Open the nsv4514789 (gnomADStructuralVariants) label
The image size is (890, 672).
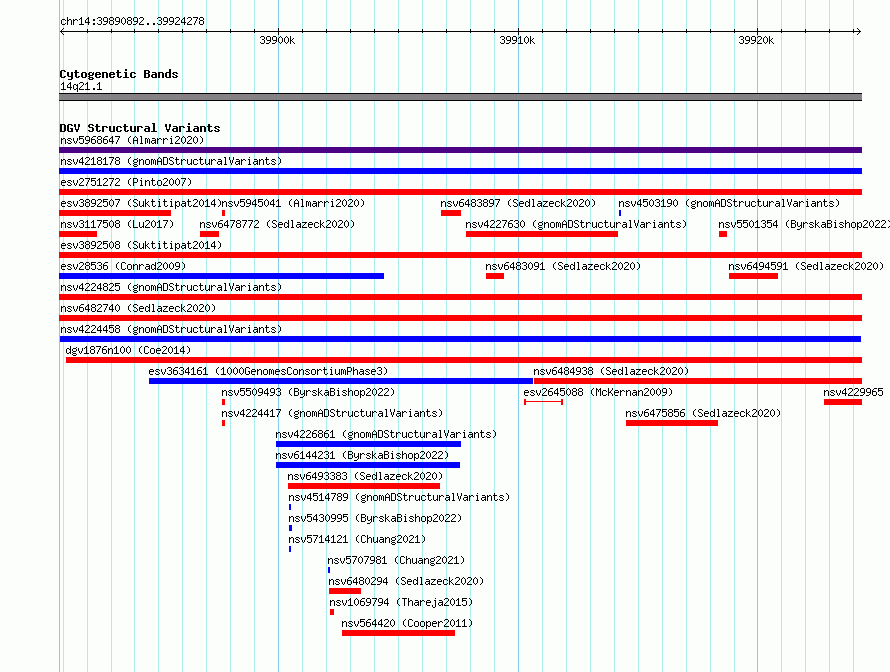tap(399, 497)
